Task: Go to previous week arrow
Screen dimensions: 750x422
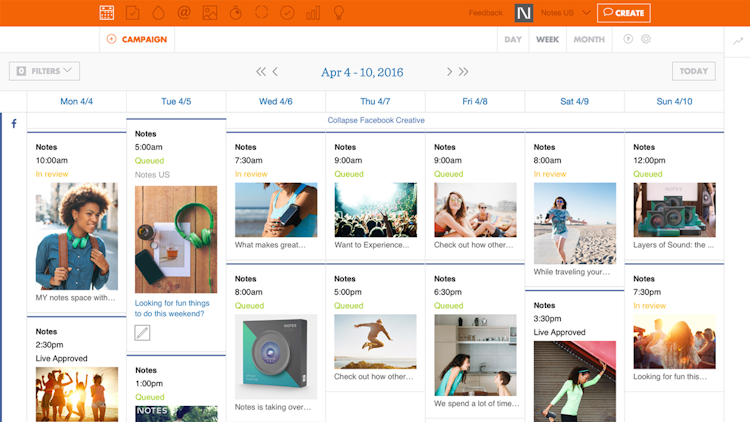Action: (x=275, y=72)
